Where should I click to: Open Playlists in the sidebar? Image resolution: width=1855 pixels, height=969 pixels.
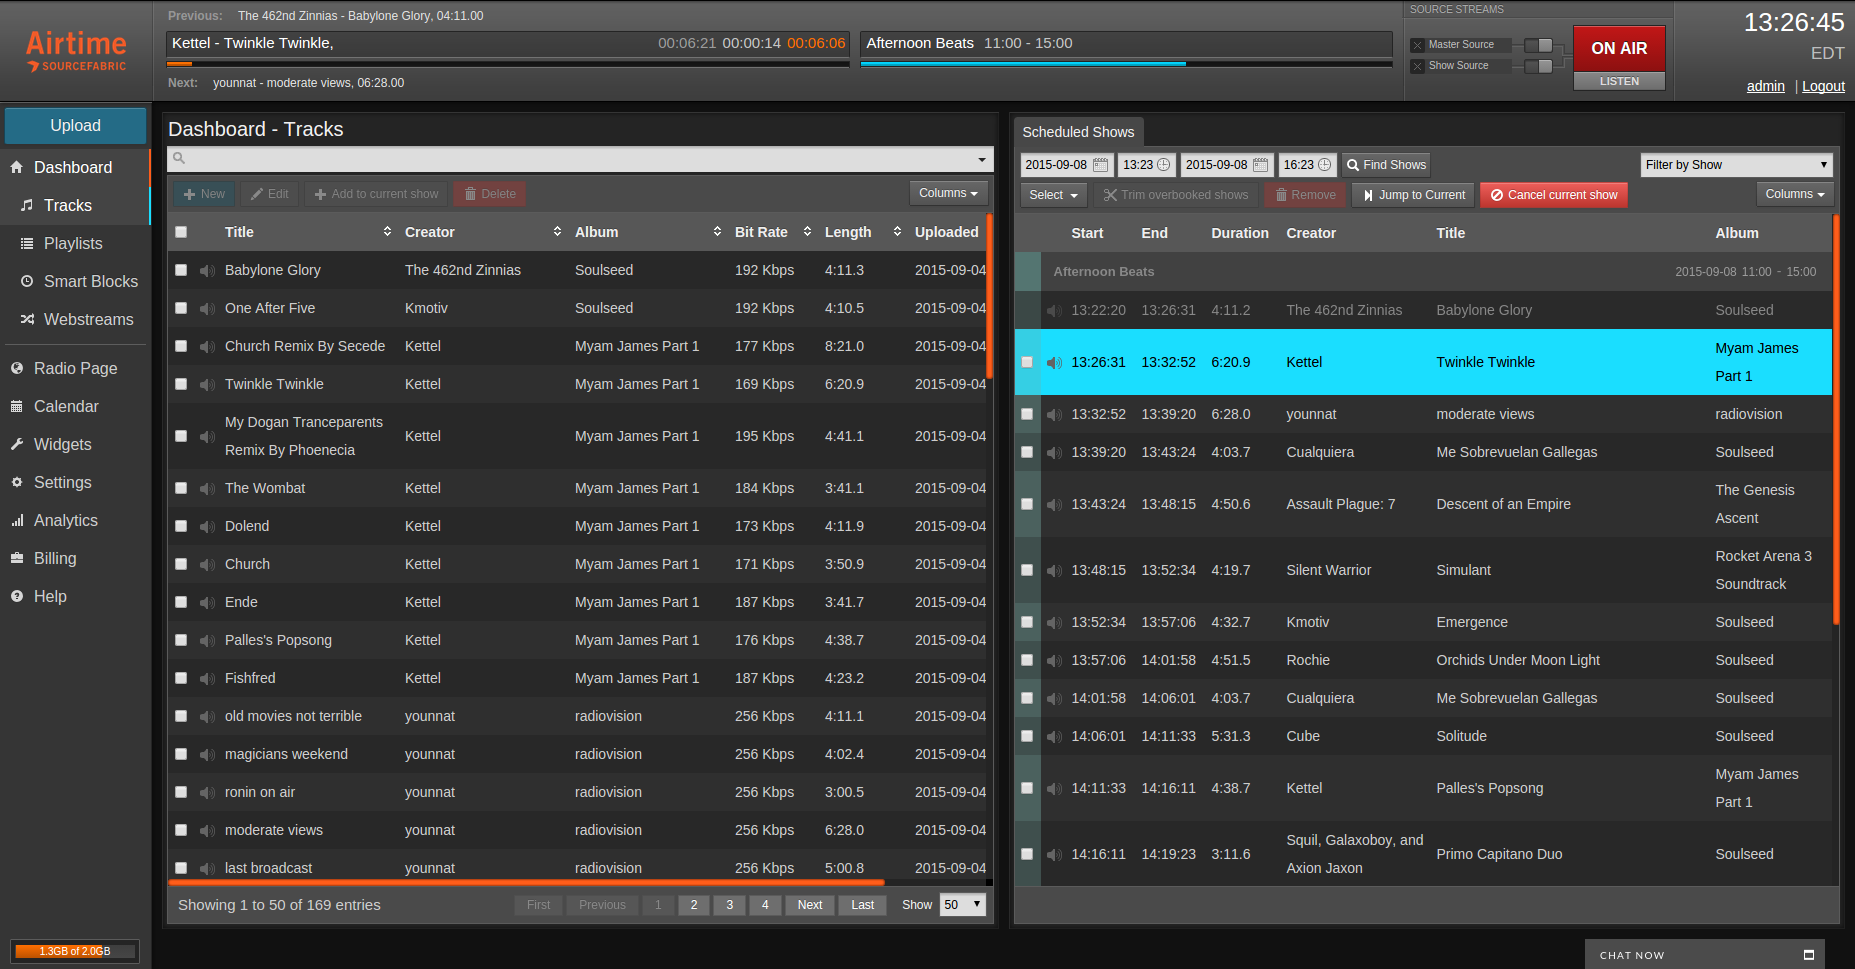pos(73,244)
